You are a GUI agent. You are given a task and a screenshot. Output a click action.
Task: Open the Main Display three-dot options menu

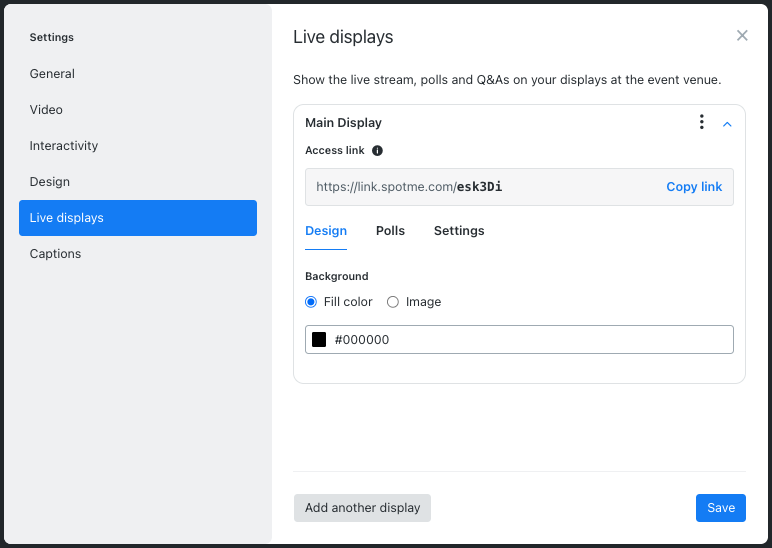click(702, 122)
